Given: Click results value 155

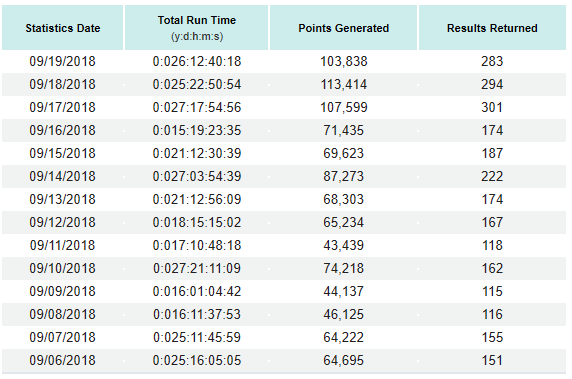Looking at the screenshot, I should (492, 337).
